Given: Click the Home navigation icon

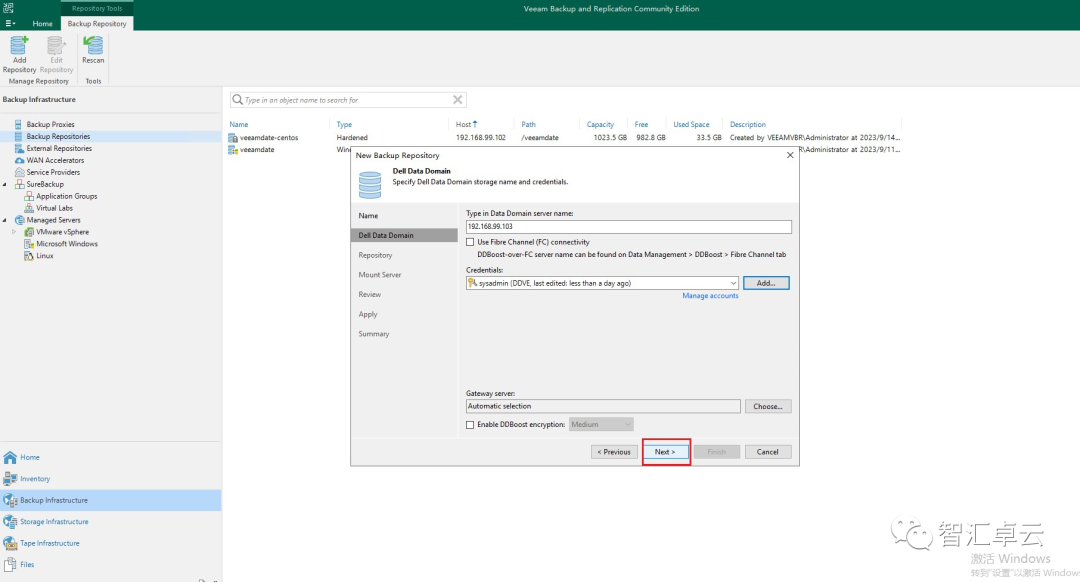Looking at the screenshot, I should 10,457.
